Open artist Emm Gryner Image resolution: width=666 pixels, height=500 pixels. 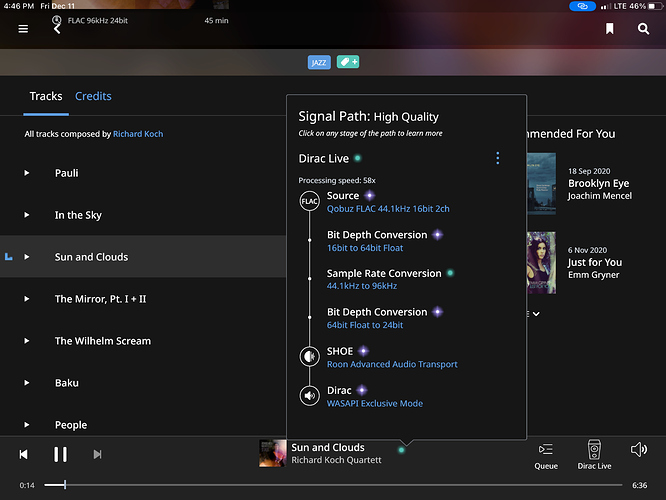[x=593, y=275]
